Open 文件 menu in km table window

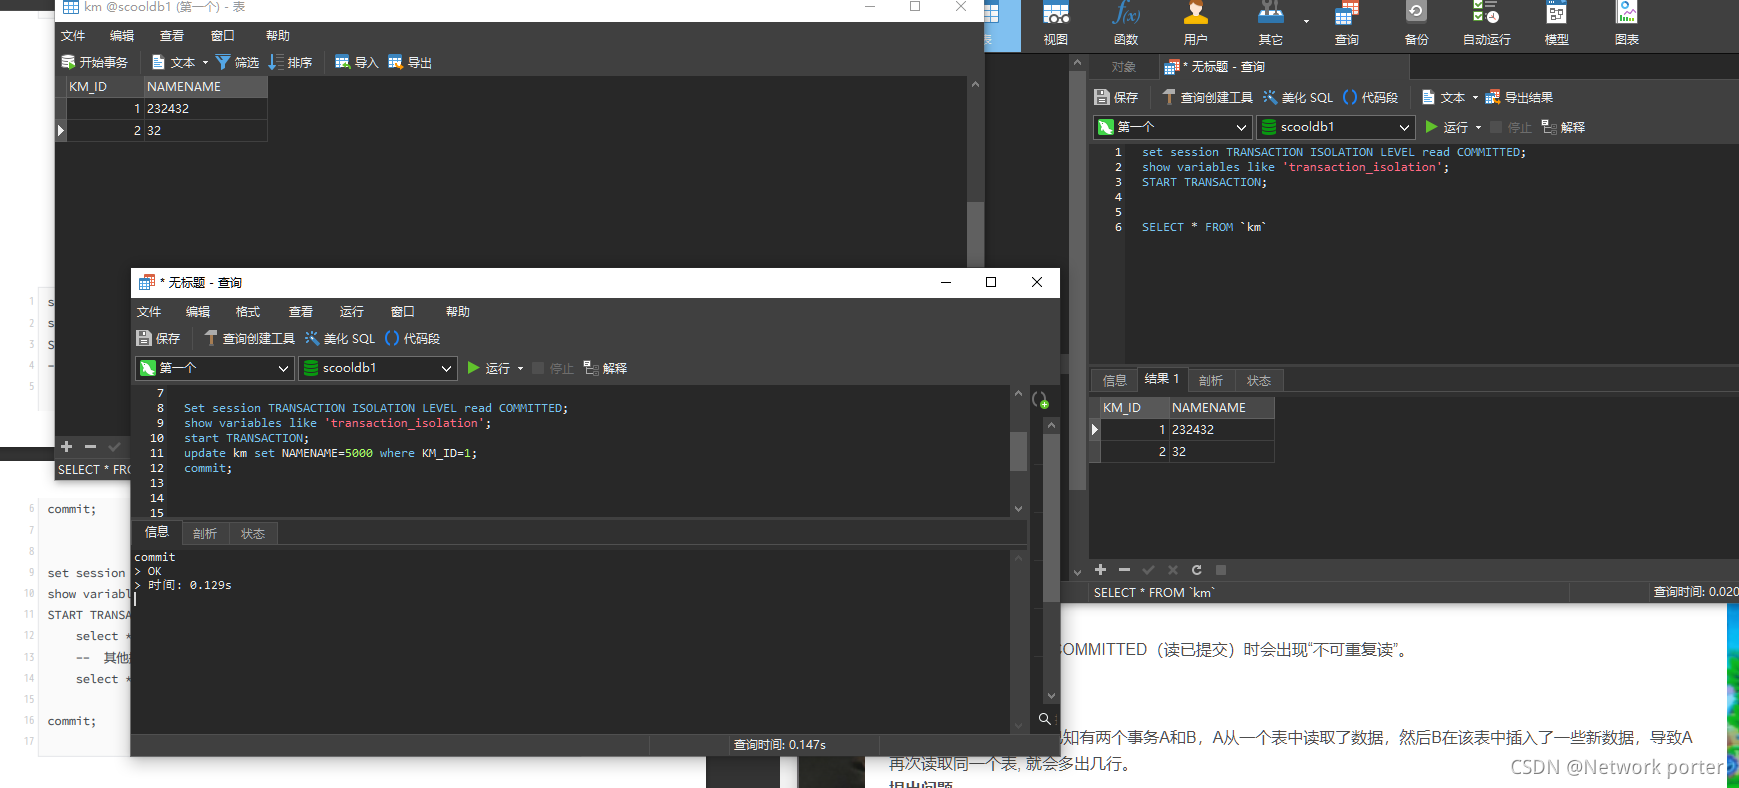pos(73,36)
